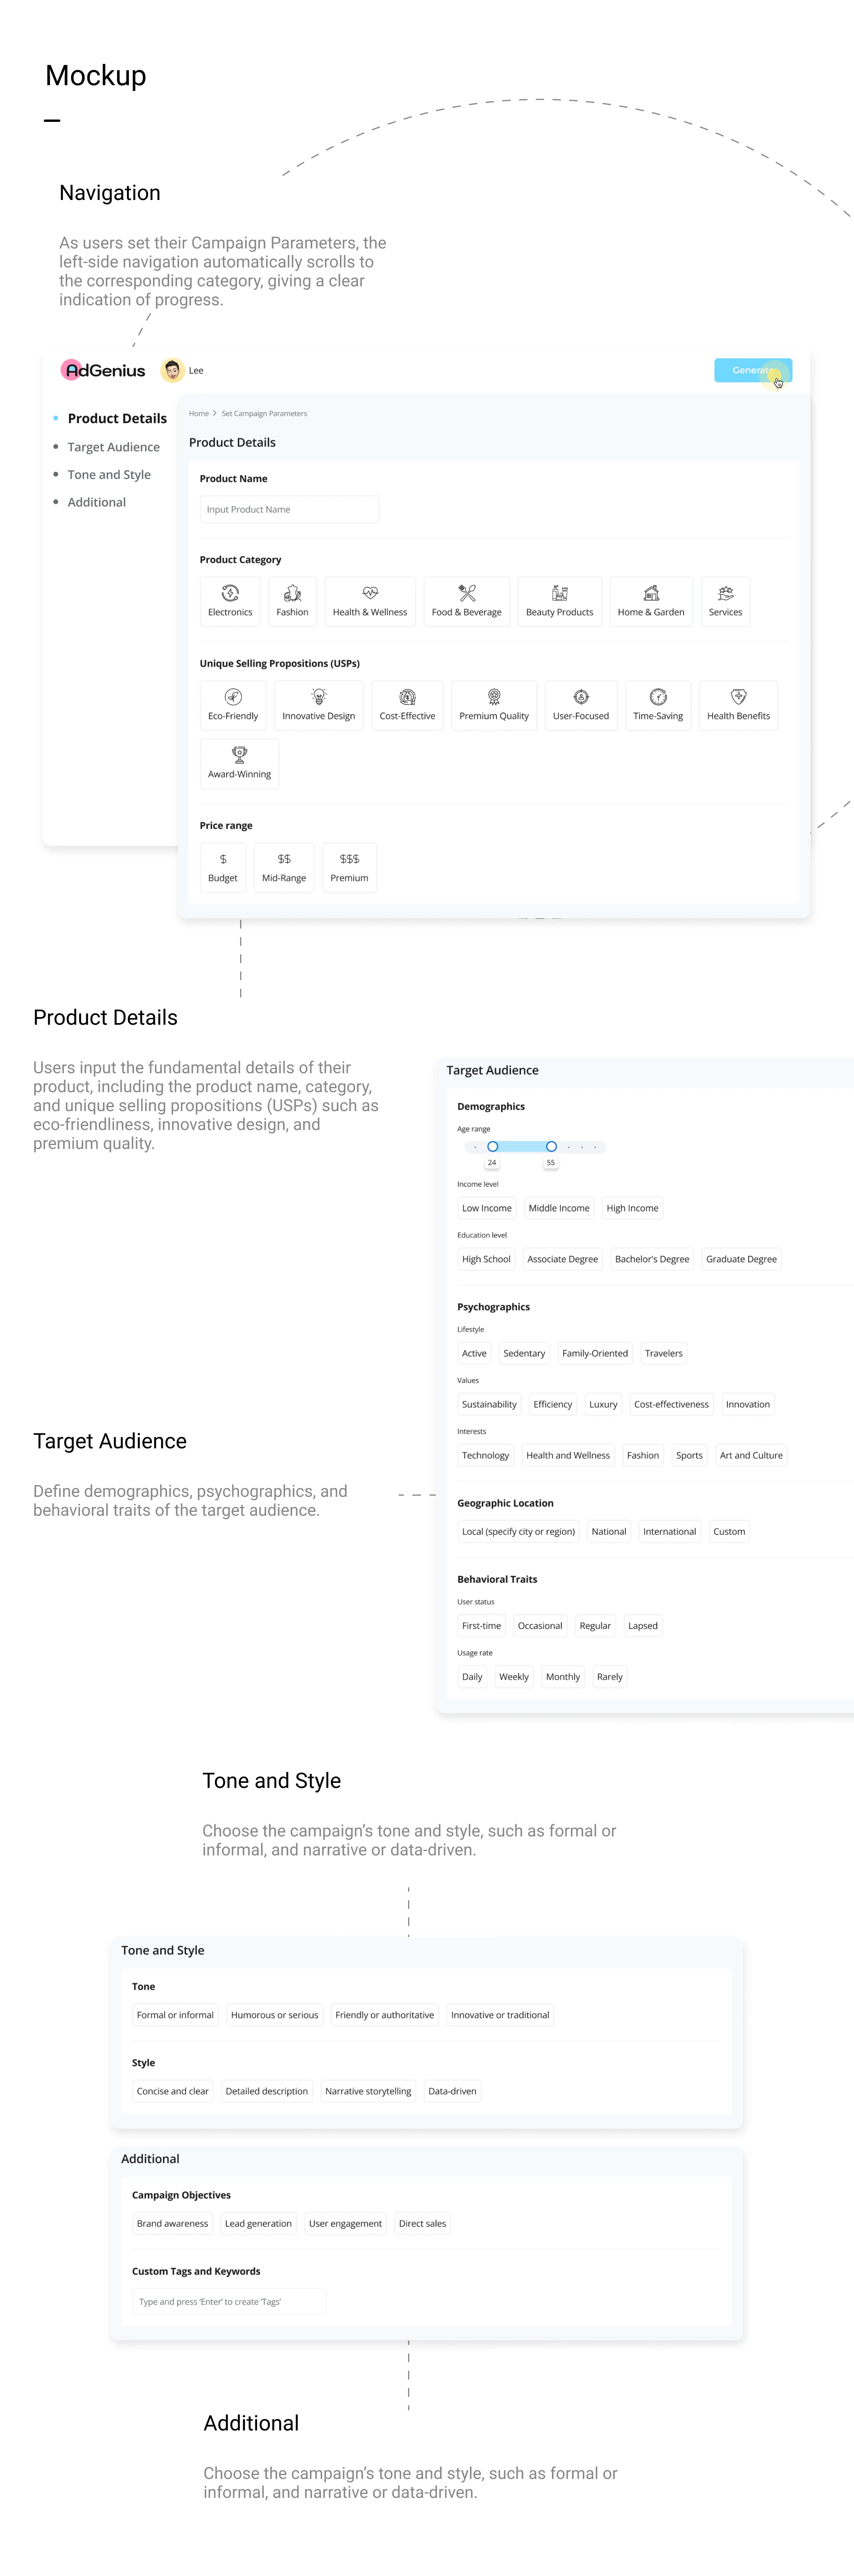This screenshot has height=2576, width=854.
Task: Select the Innovative Design lightbulb icon
Action: [x=318, y=697]
